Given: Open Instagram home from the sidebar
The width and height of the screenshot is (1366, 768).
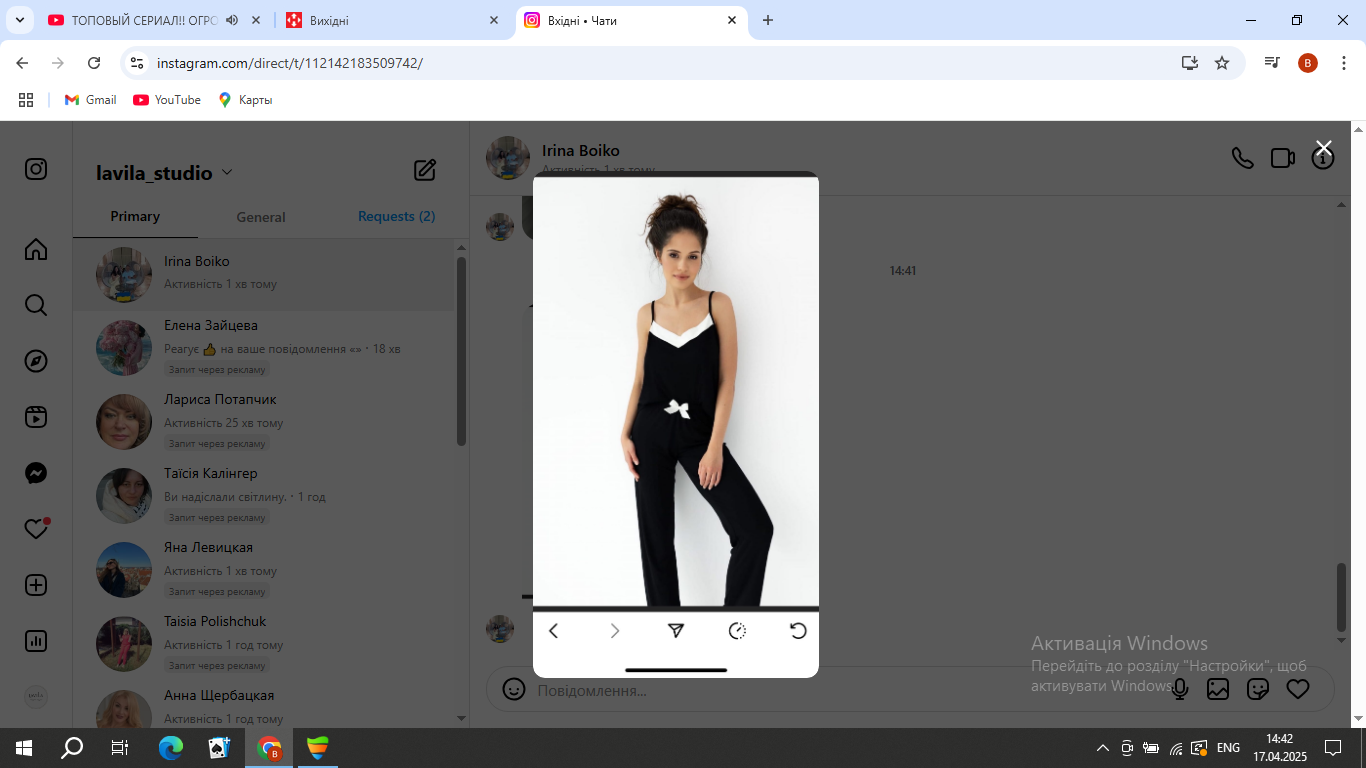Looking at the screenshot, I should (36, 249).
